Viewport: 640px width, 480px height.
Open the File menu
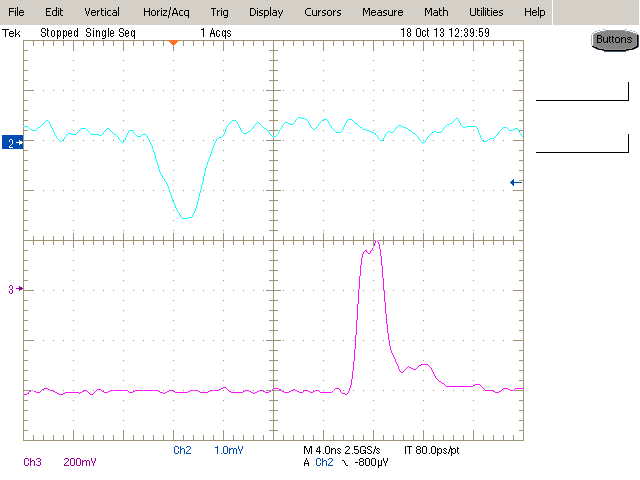(16, 12)
